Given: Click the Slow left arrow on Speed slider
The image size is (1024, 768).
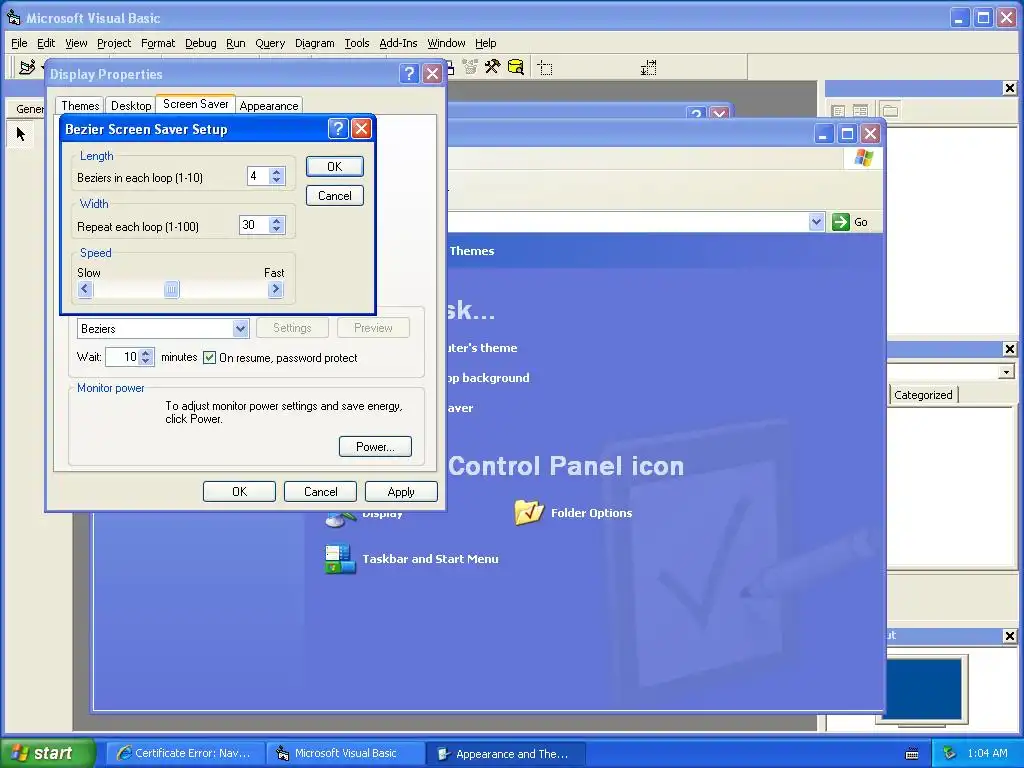Looking at the screenshot, I should coord(85,289).
